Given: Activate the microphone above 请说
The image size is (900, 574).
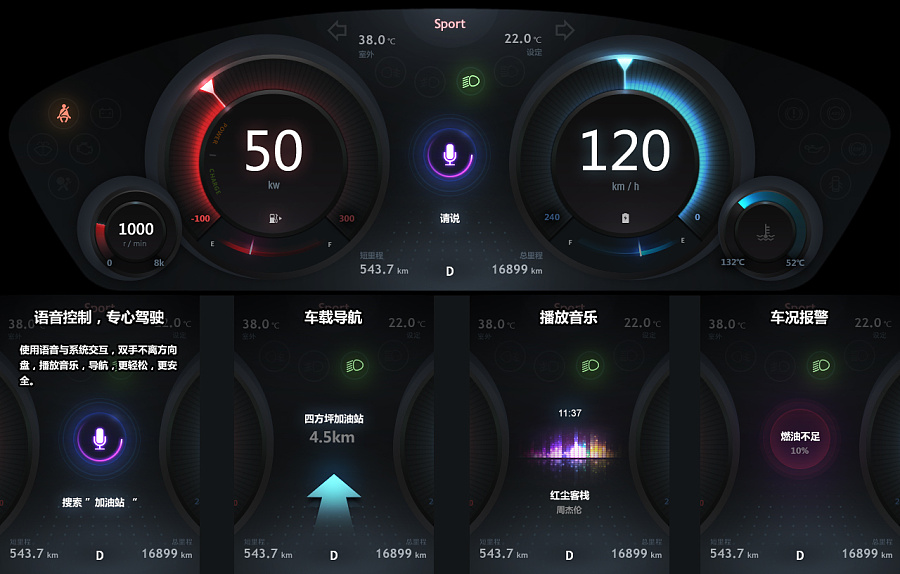Looking at the screenshot, I should [450, 155].
